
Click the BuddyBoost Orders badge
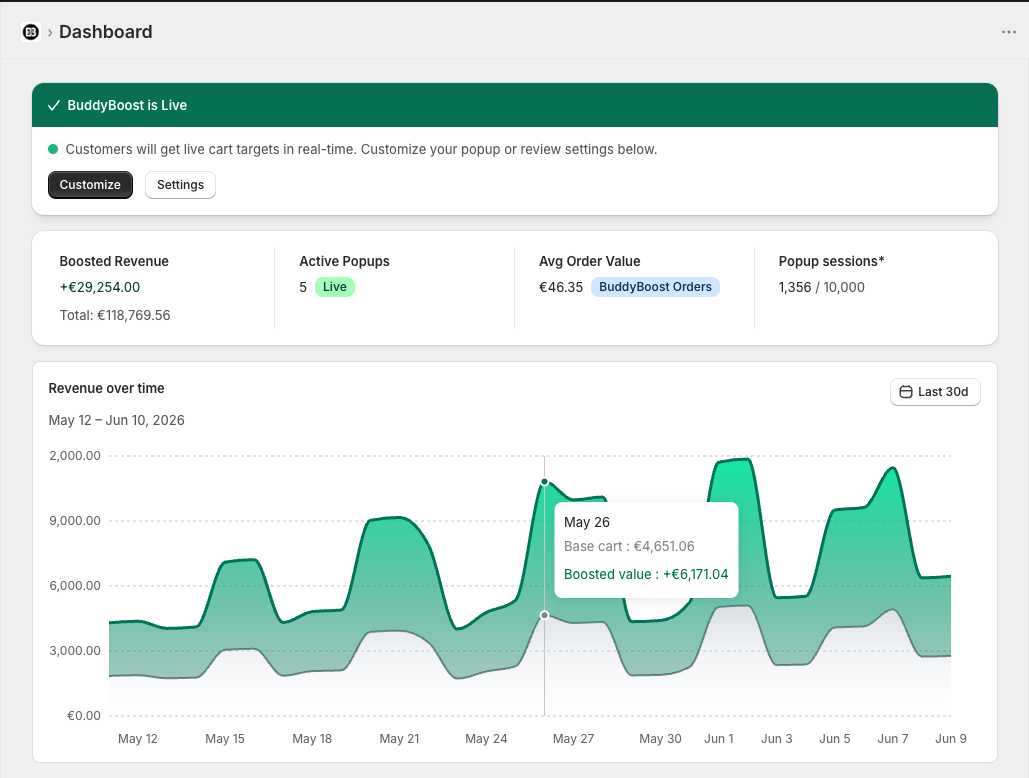(655, 287)
